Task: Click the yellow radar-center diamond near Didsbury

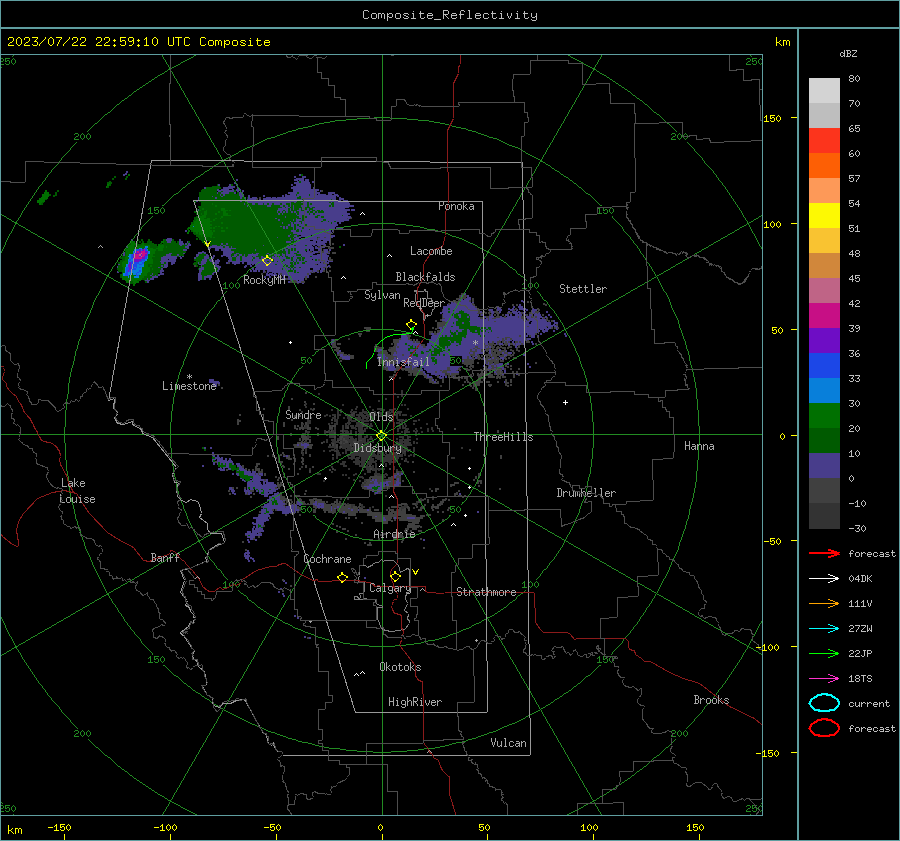Action: [x=381, y=436]
